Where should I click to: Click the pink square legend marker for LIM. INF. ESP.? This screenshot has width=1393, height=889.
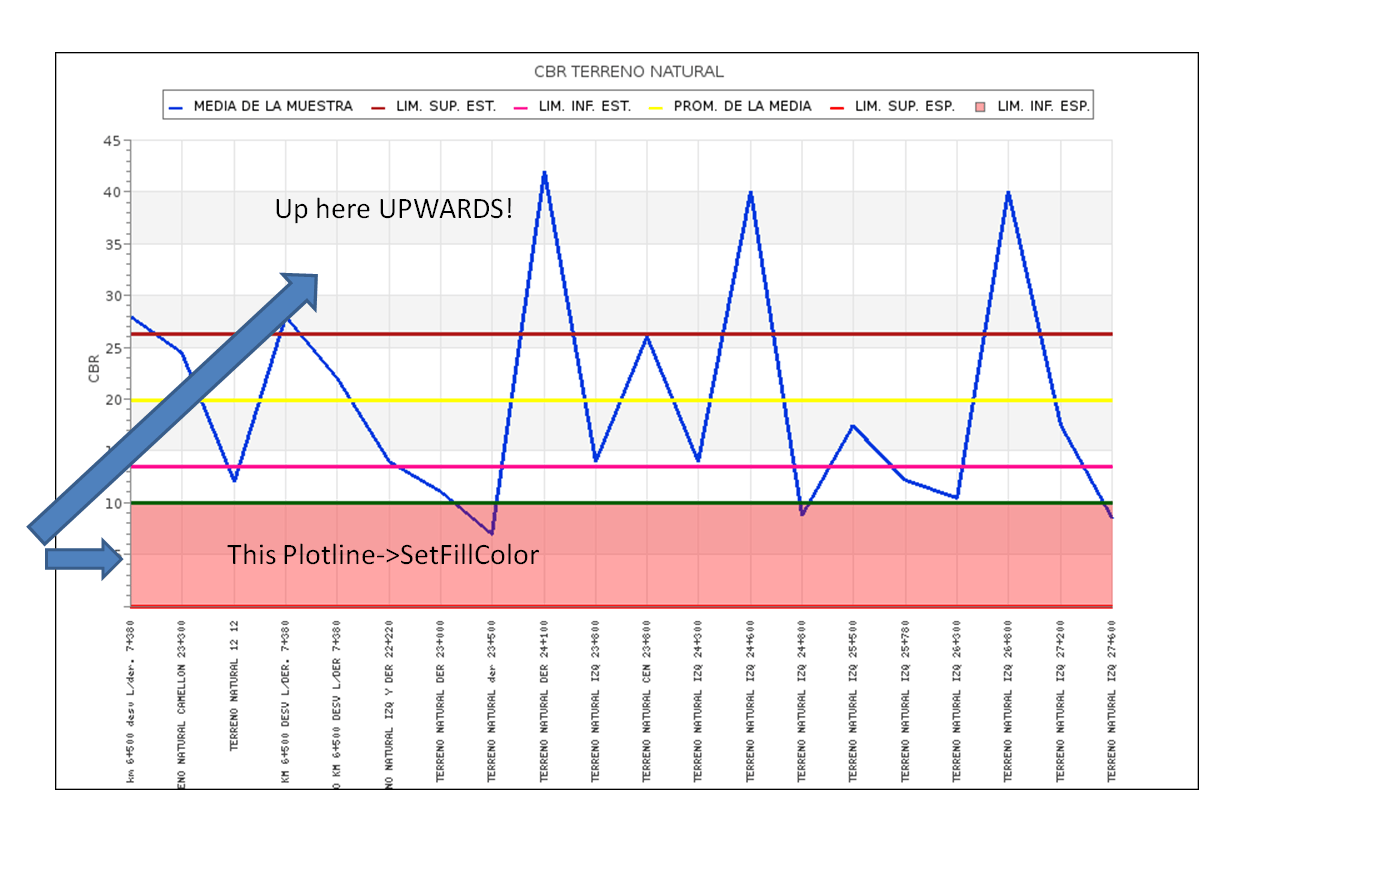click(980, 107)
